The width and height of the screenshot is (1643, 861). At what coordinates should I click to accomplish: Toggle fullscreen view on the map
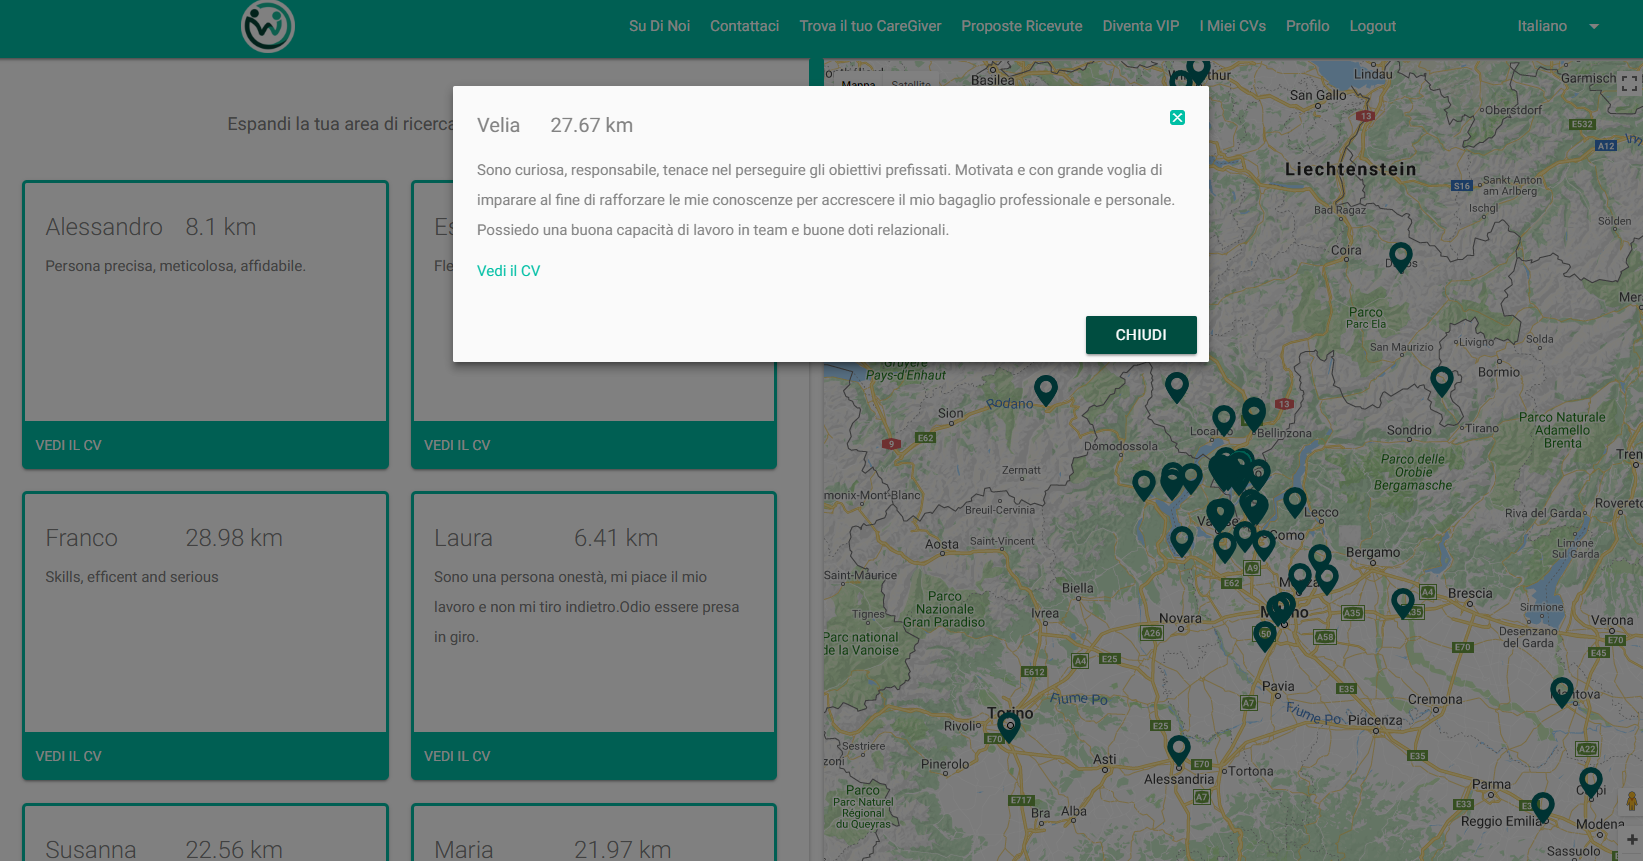(1629, 84)
